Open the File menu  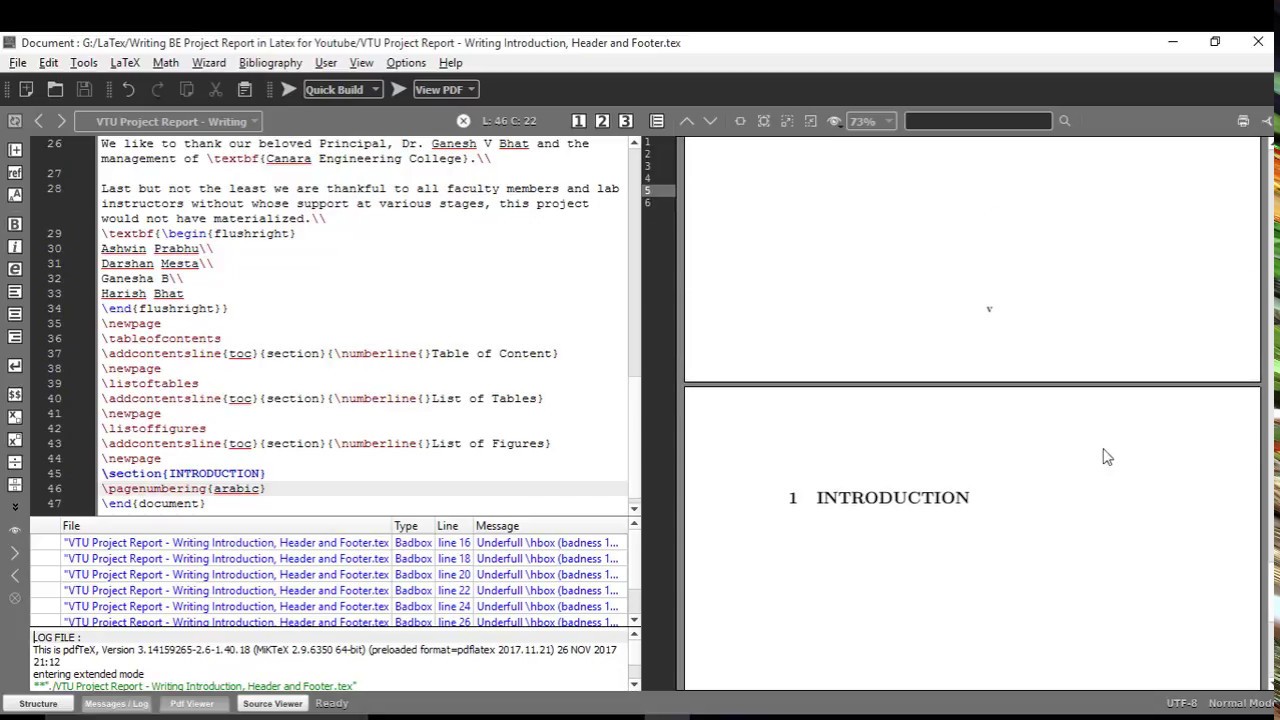pyautogui.click(x=17, y=63)
